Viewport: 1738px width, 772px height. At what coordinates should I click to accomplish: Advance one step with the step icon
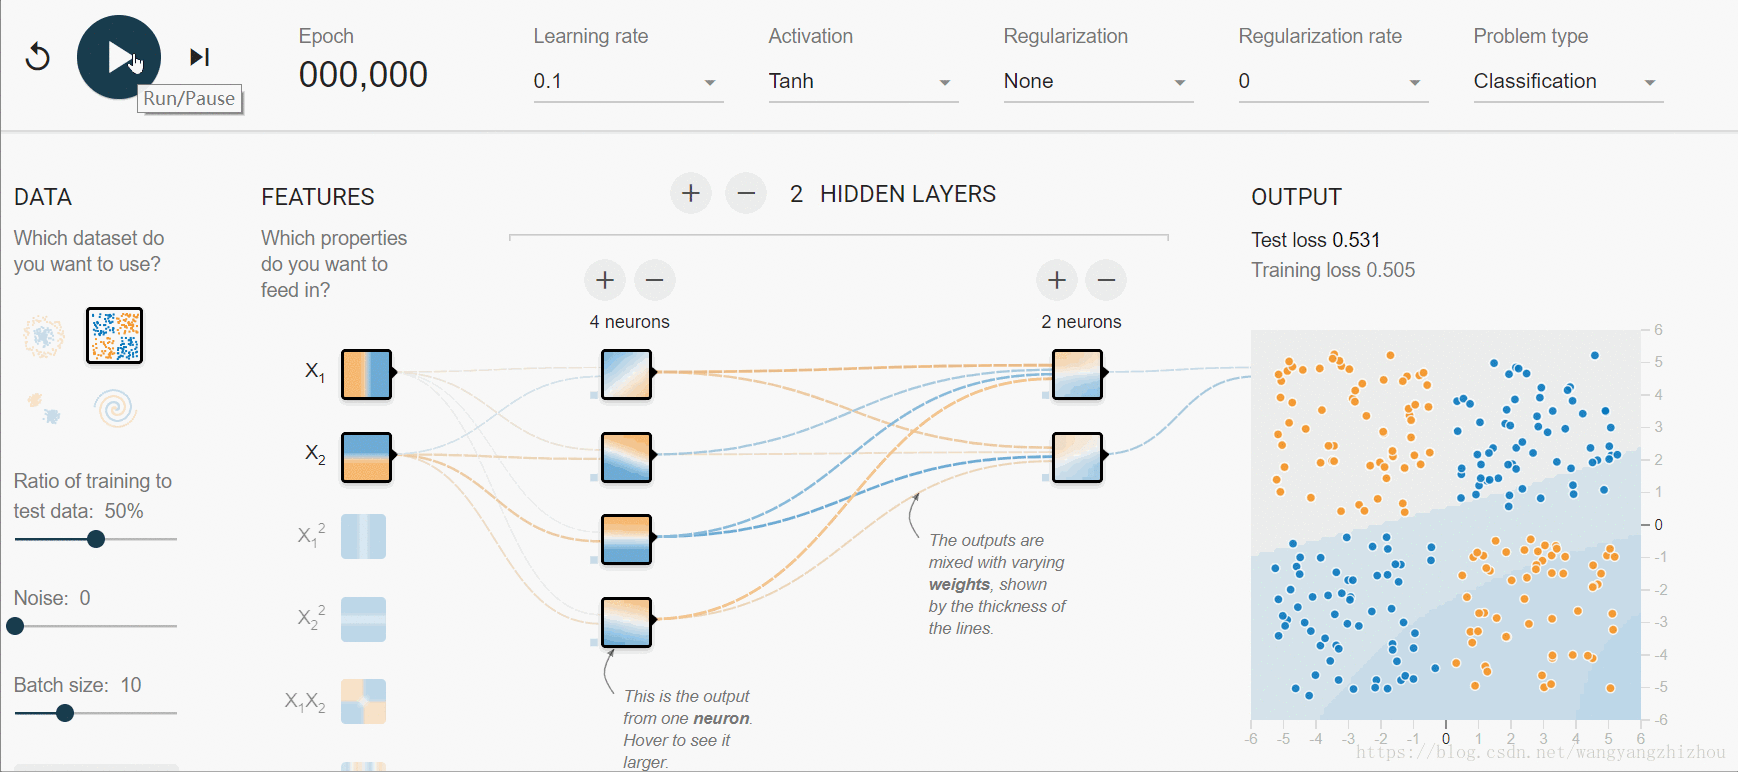click(x=200, y=57)
